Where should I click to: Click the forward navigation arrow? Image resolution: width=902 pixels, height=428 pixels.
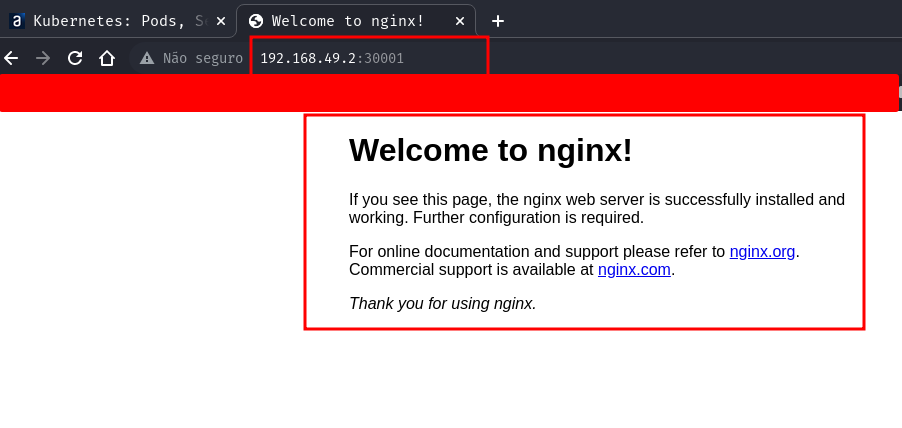43,58
